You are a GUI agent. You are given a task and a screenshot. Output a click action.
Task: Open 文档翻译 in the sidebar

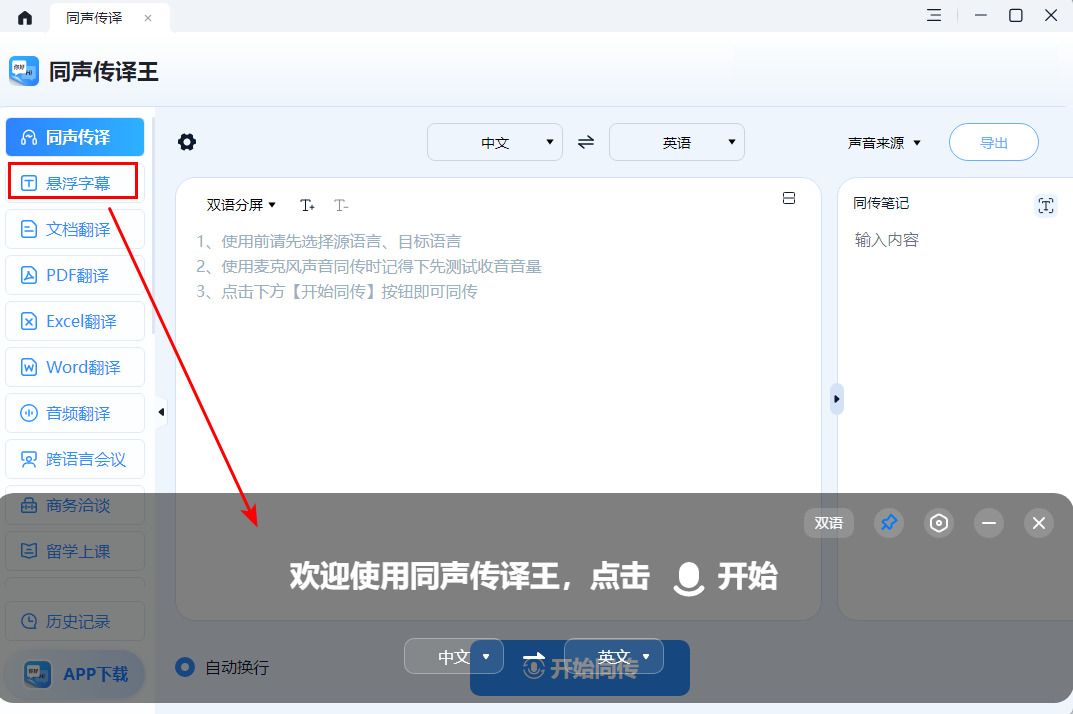coord(75,229)
